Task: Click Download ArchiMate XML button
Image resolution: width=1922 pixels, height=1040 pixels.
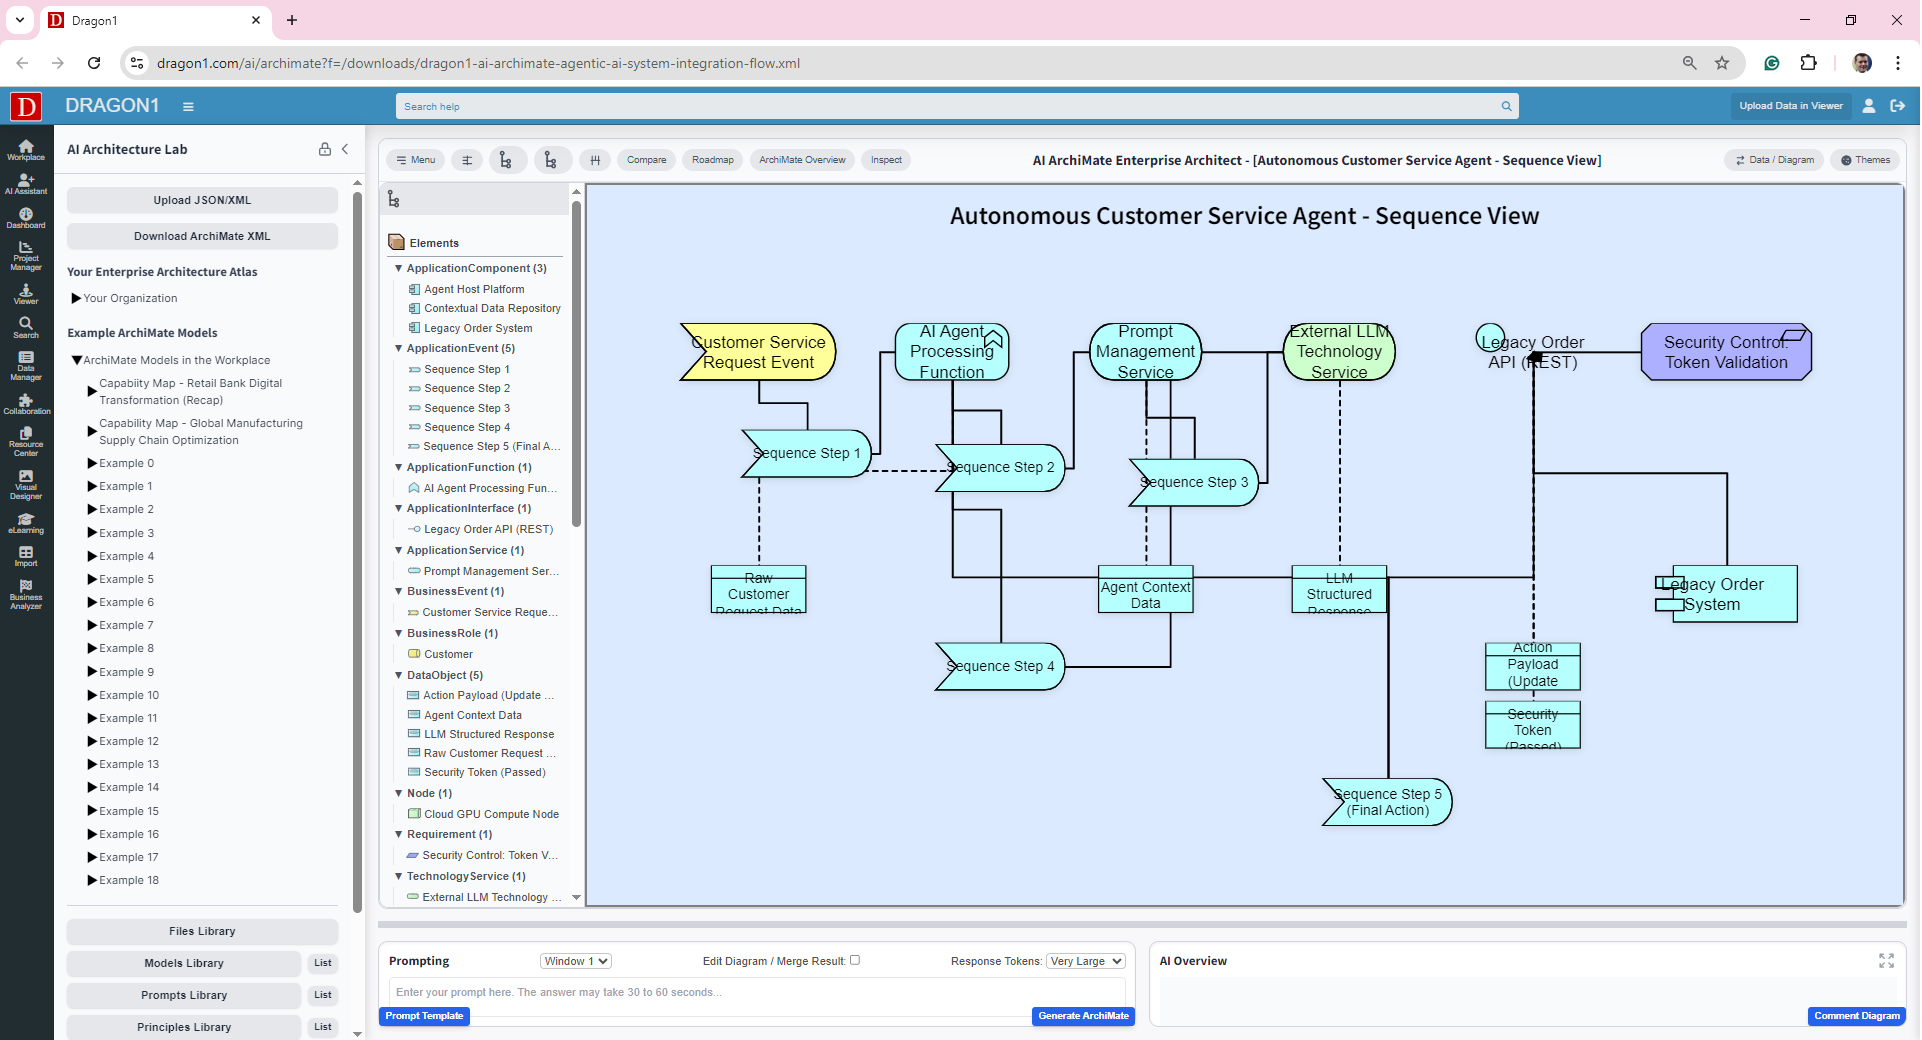Action: 202,236
